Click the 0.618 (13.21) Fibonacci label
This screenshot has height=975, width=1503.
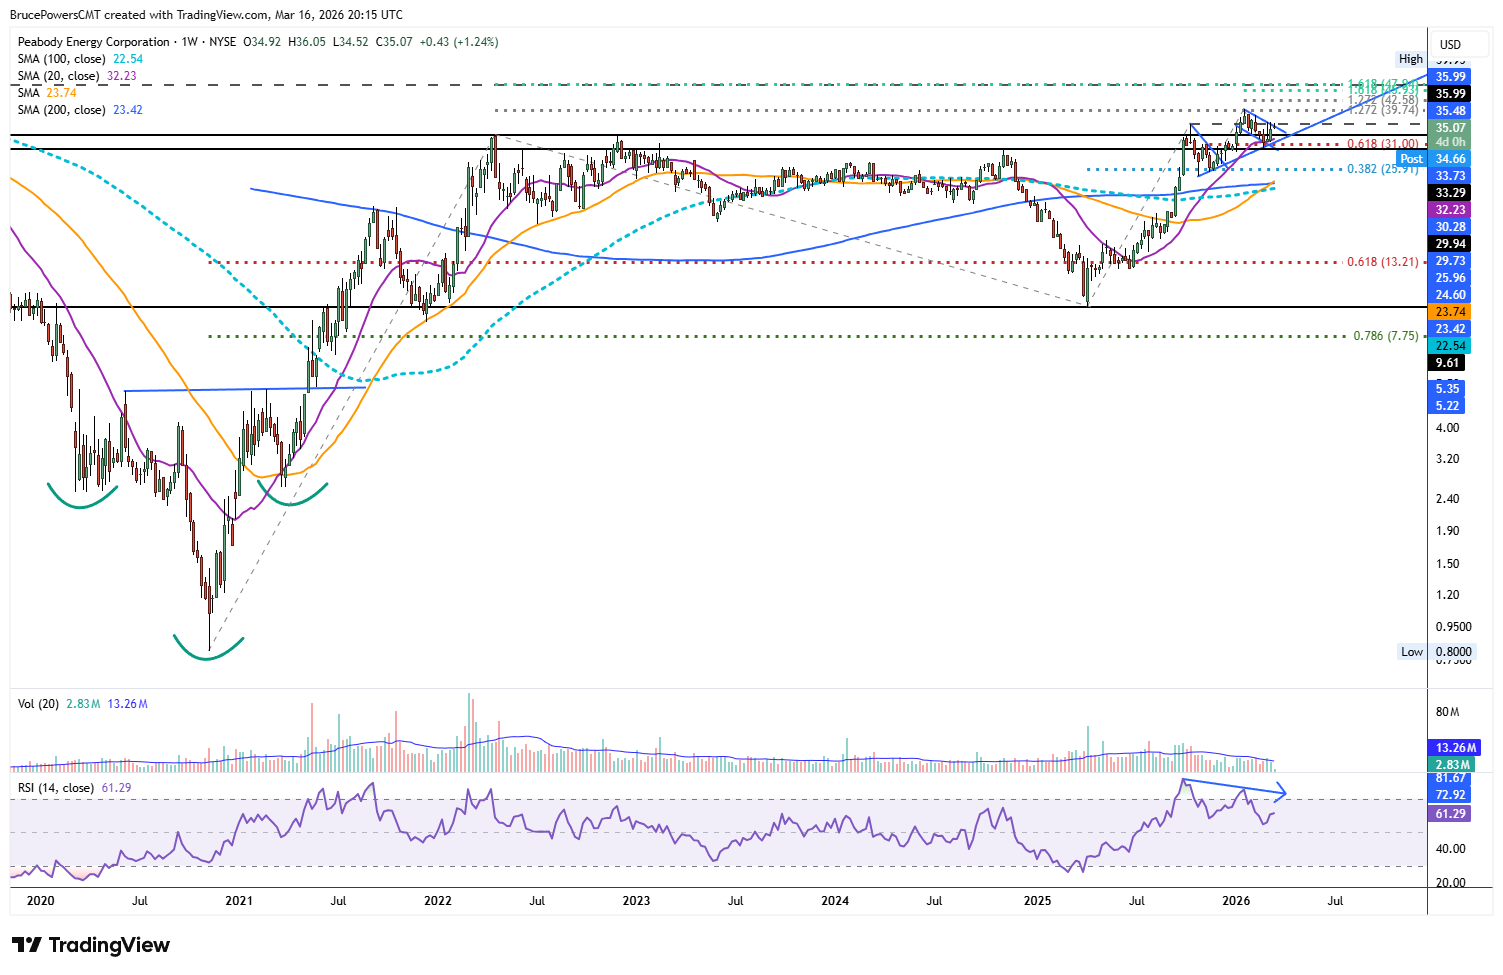(1382, 262)
